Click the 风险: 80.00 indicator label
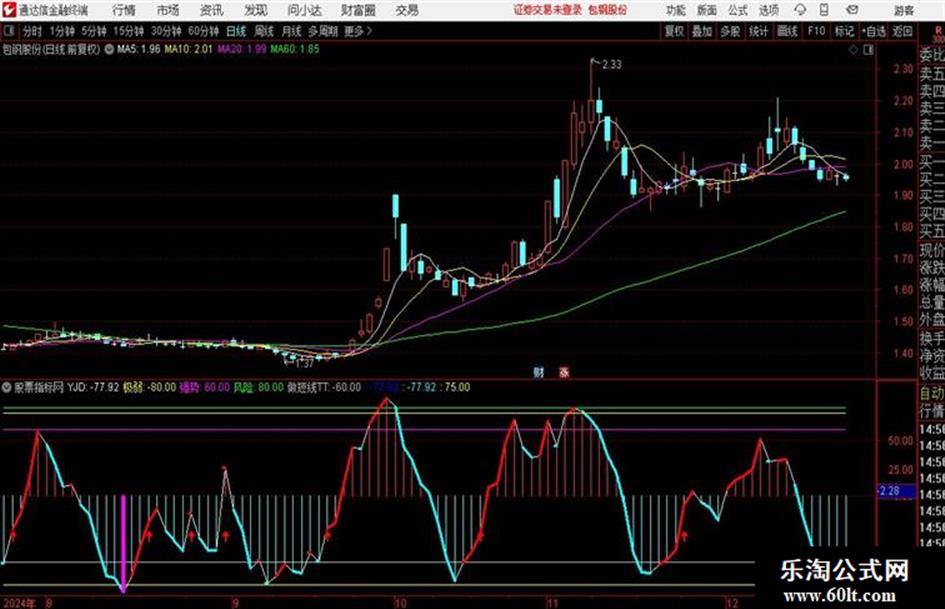 click(x=259, y=387)
